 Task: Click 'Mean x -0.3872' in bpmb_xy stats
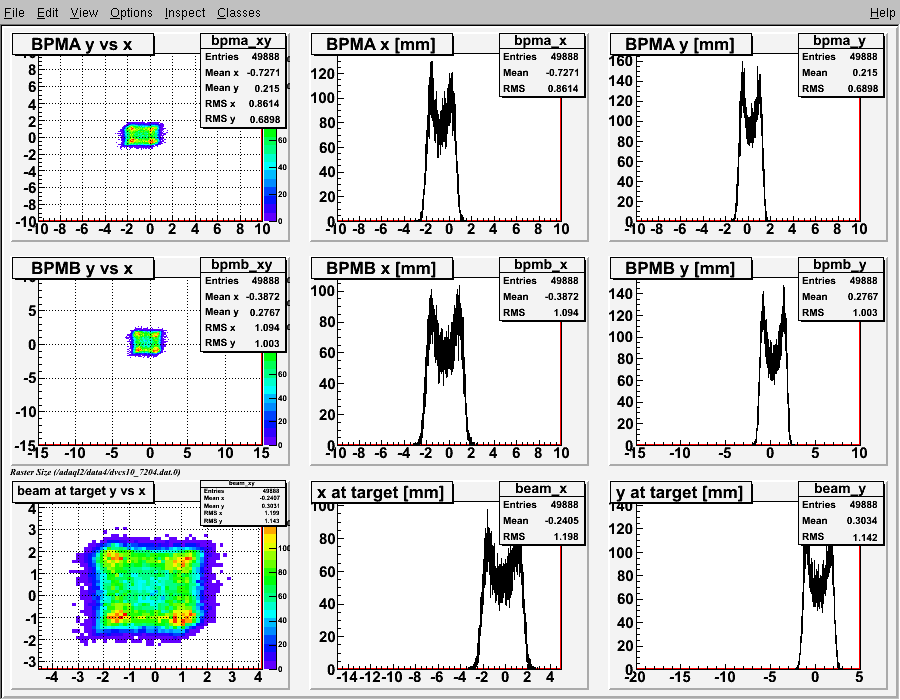pos(242,297)
